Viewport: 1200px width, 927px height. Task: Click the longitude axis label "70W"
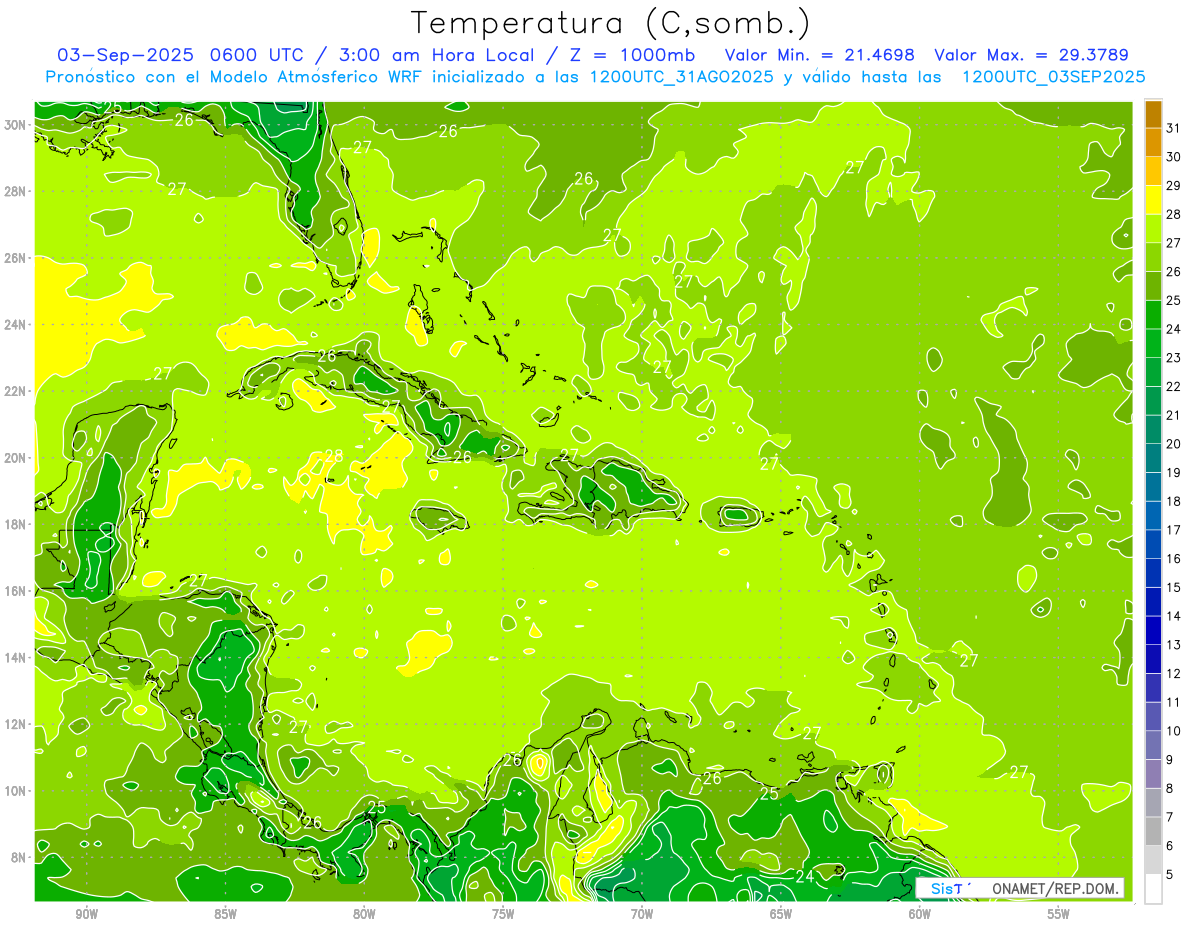click(x=642, y=914)
